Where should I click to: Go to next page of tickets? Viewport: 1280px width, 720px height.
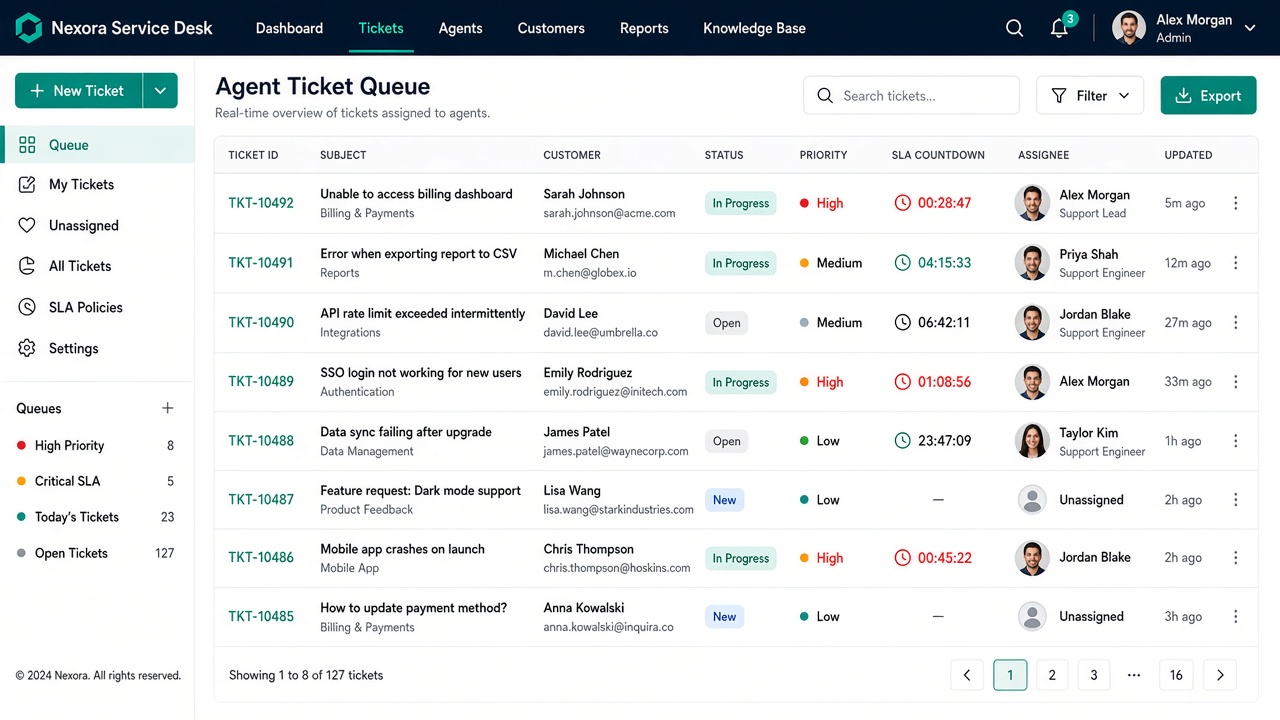1220,675
